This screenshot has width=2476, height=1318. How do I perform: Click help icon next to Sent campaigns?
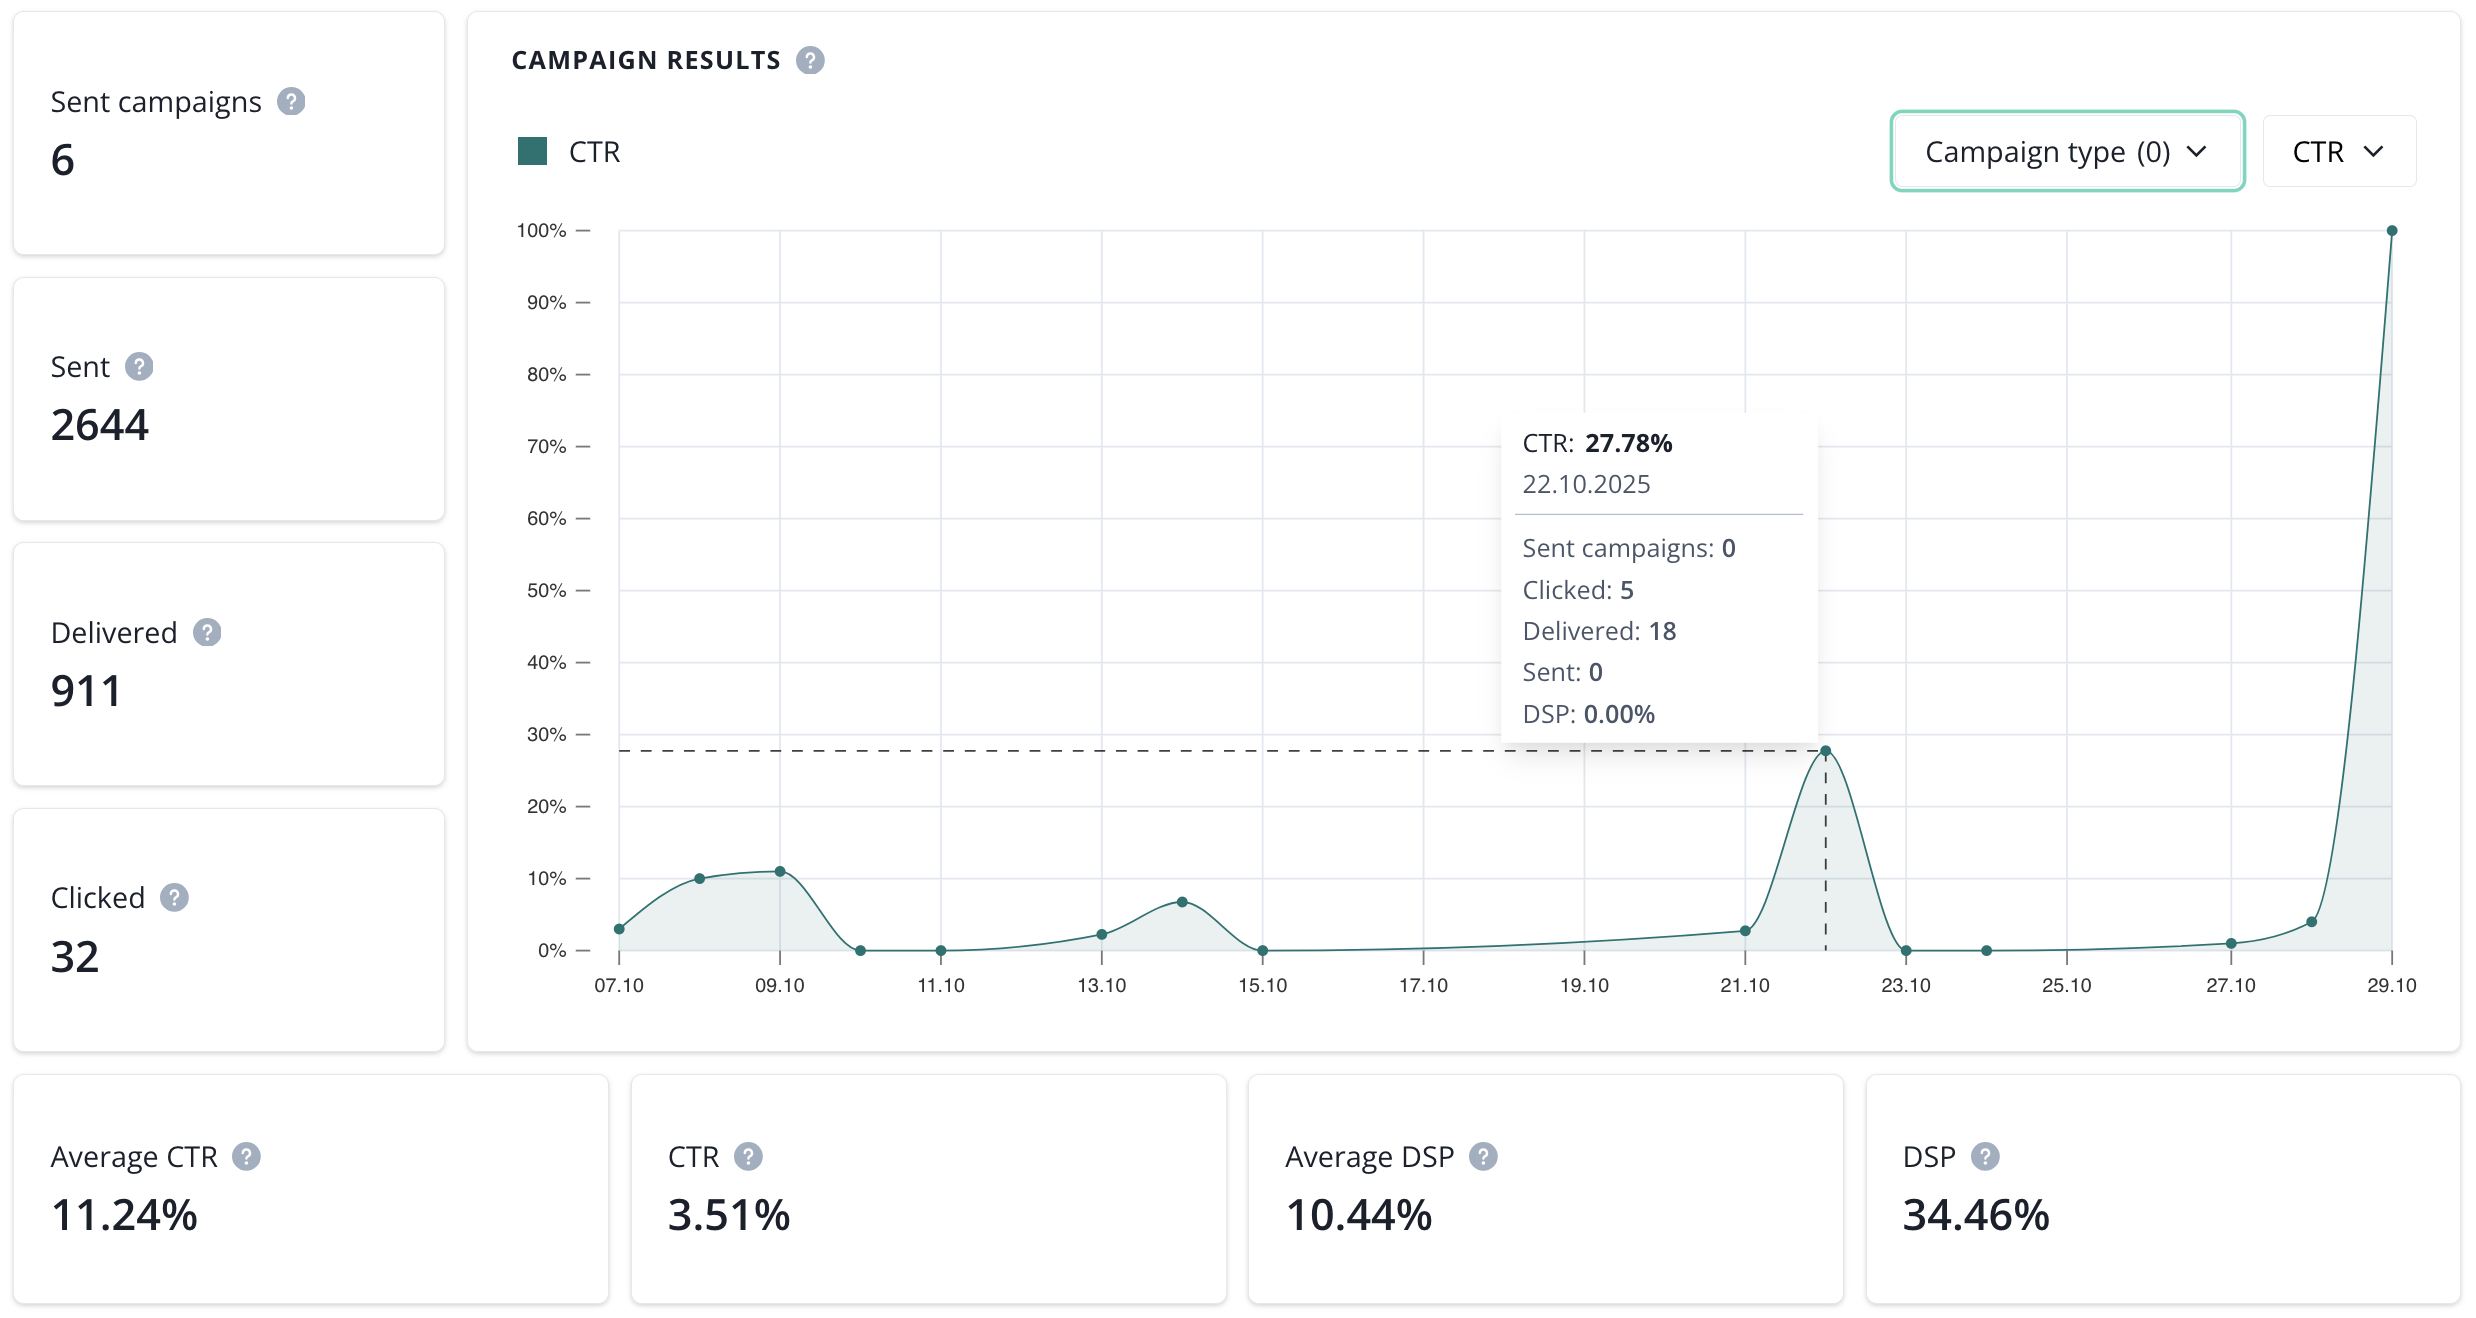291,102
